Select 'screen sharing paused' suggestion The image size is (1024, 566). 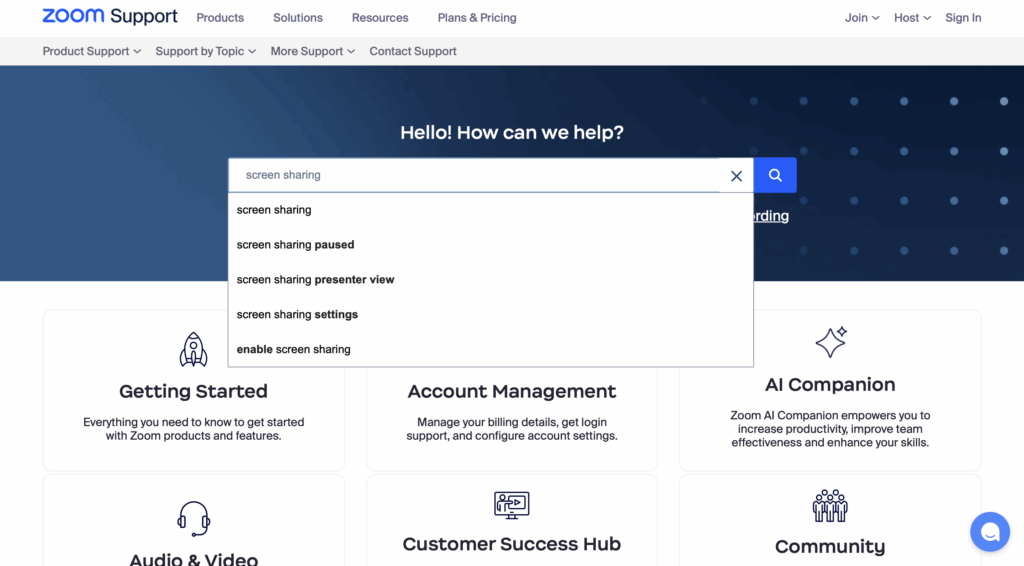click(x=490, y=245)
